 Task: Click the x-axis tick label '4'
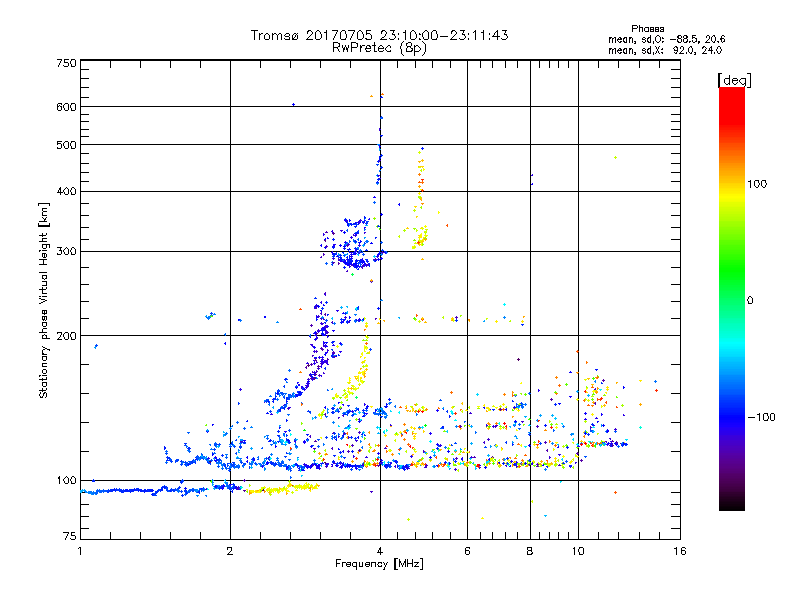coord(380,551)
